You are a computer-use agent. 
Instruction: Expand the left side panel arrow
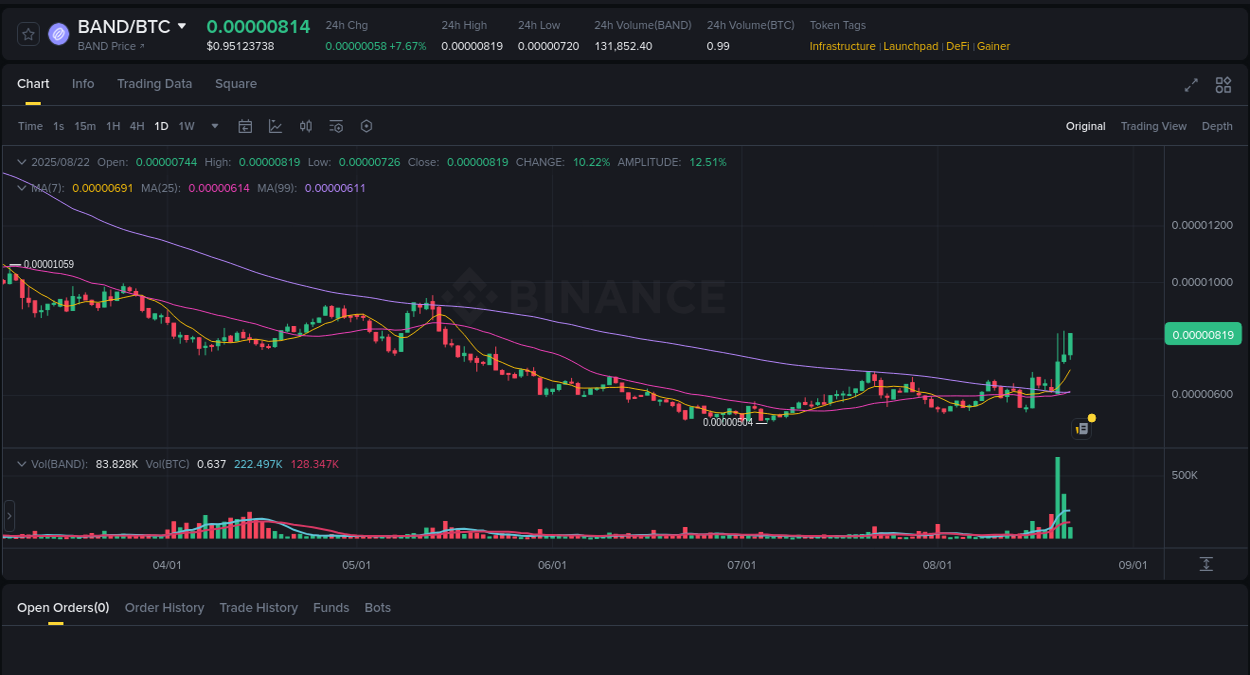pyautogui.click(x=9, y=516)
